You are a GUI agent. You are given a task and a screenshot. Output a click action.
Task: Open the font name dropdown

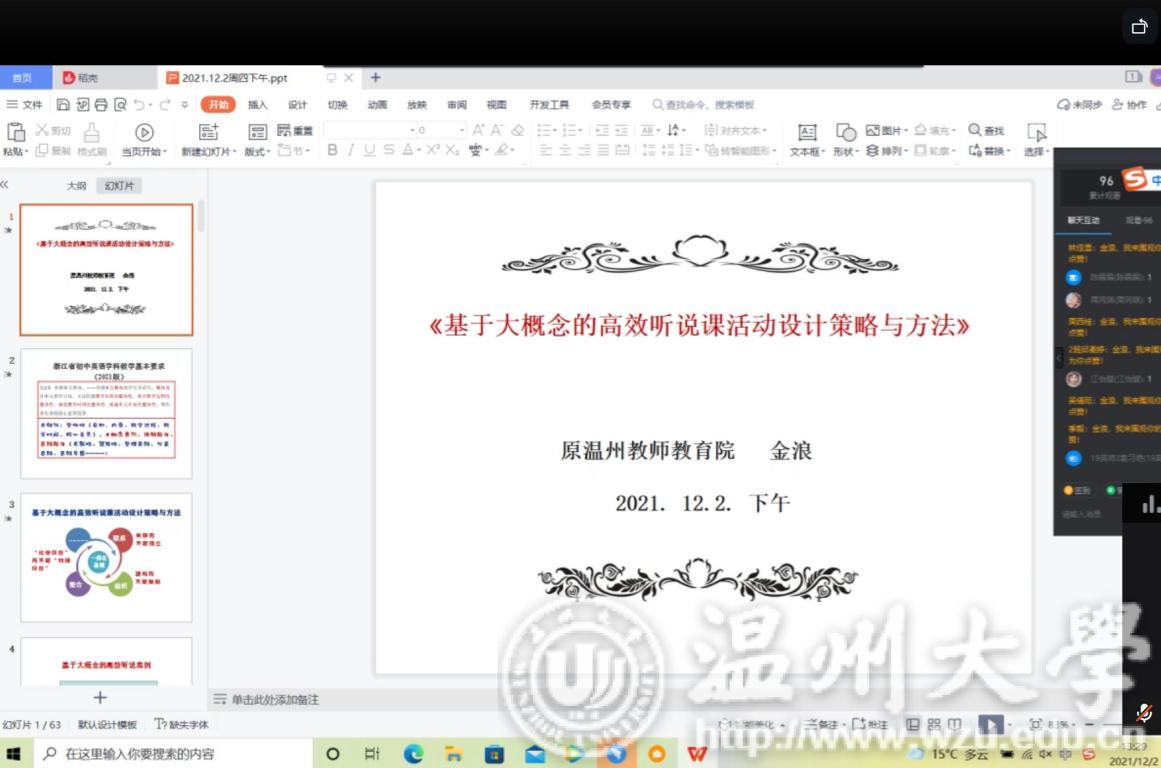click(412, 130)
